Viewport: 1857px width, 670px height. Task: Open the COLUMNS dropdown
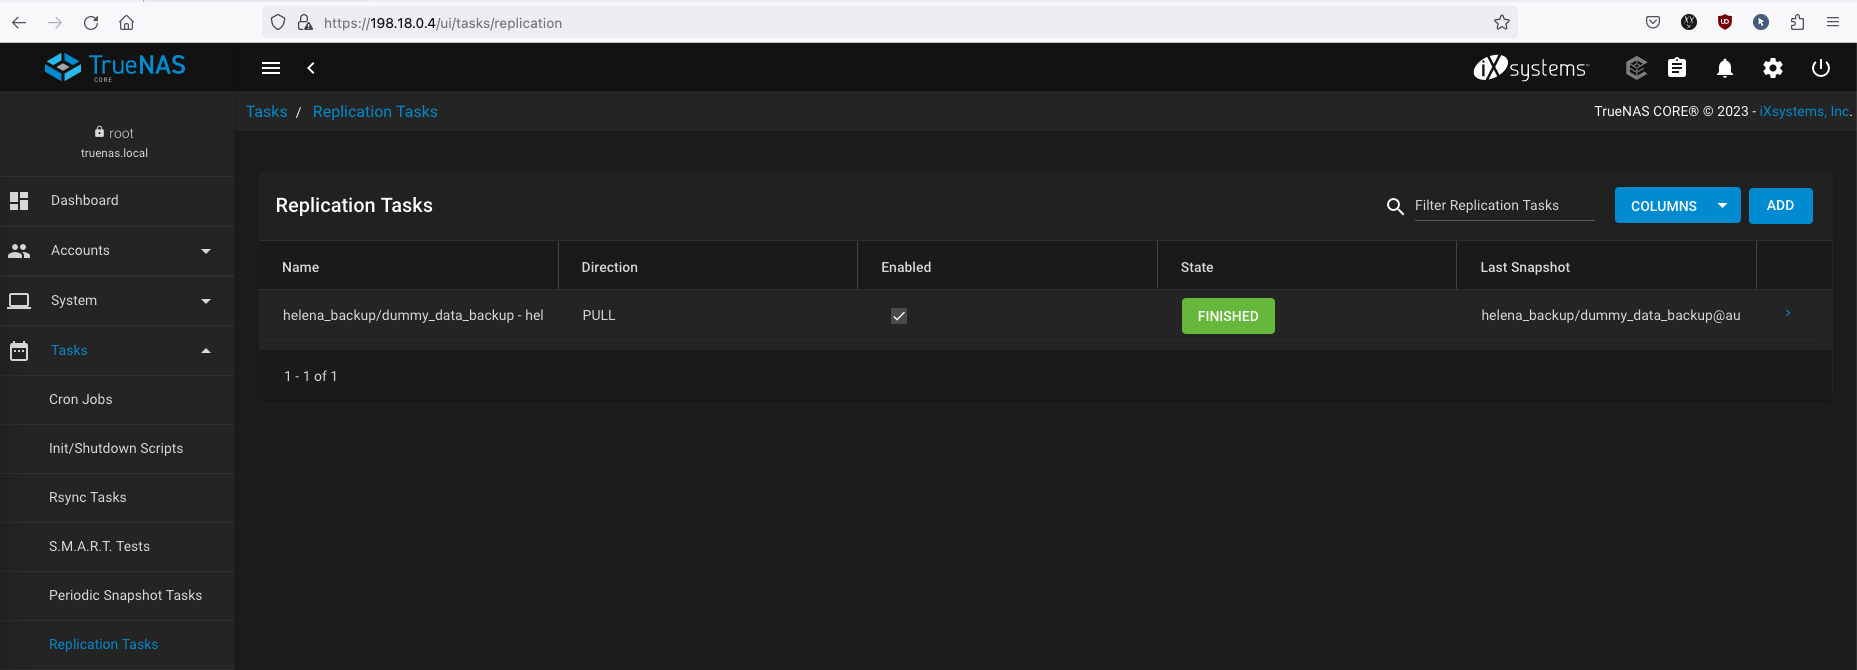(x=1677, y=206)
